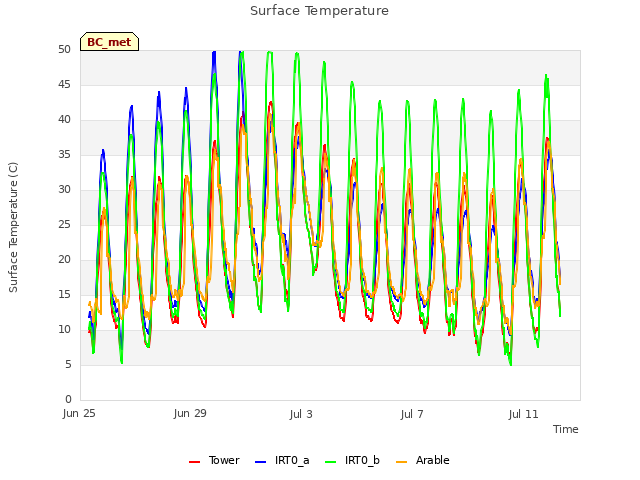Click the Surface Temperature (C) y-axis label
Viewport: 640px width, 480px height.
(x=13, y=227)
